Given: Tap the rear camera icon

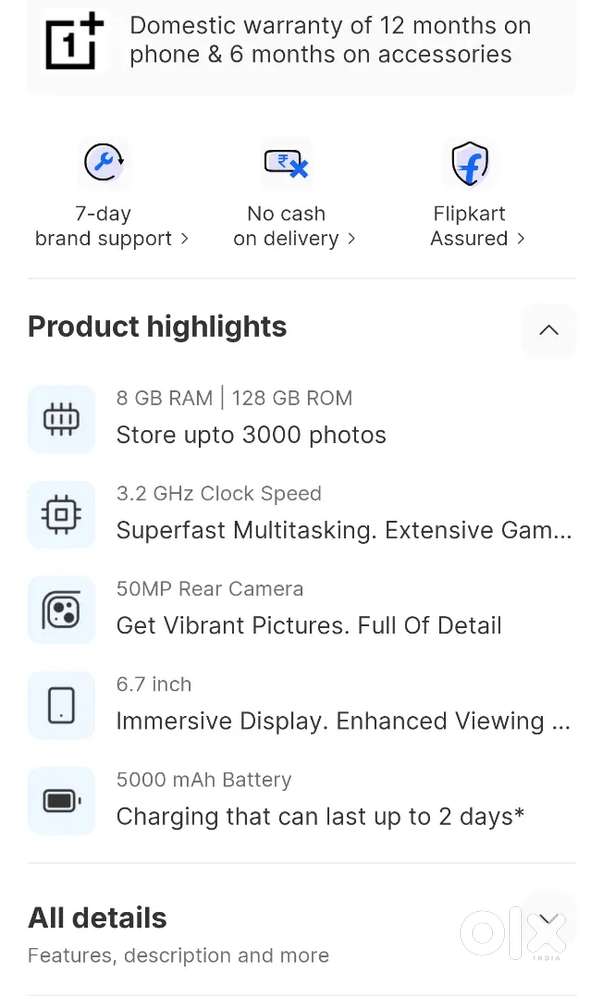Looking at the screenshot, I should pyautogui.click(x=61, y=610).
